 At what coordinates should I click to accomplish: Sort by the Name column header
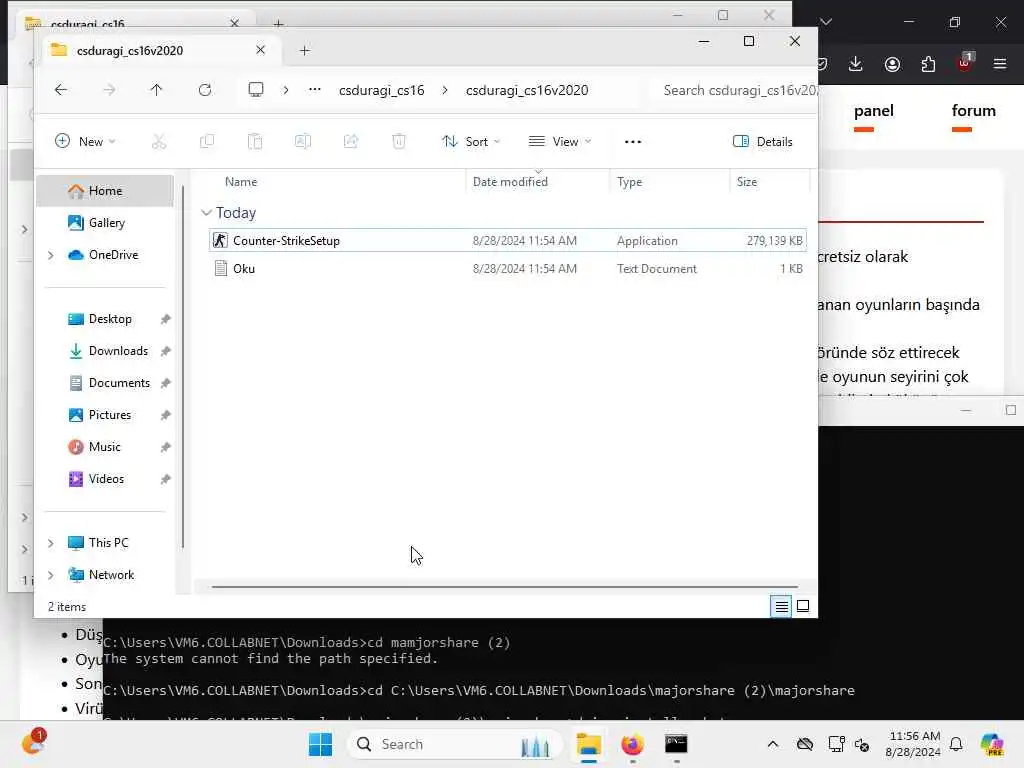click(241, 182)
